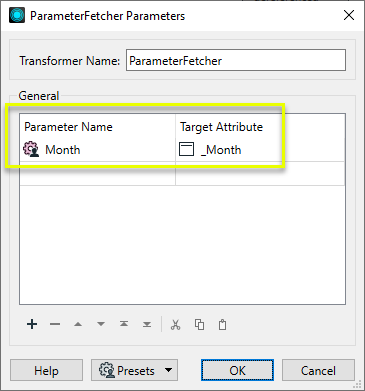365x391 pixels.
Task: Remove the selected row with minus icon
Action: tap(55, 324)
